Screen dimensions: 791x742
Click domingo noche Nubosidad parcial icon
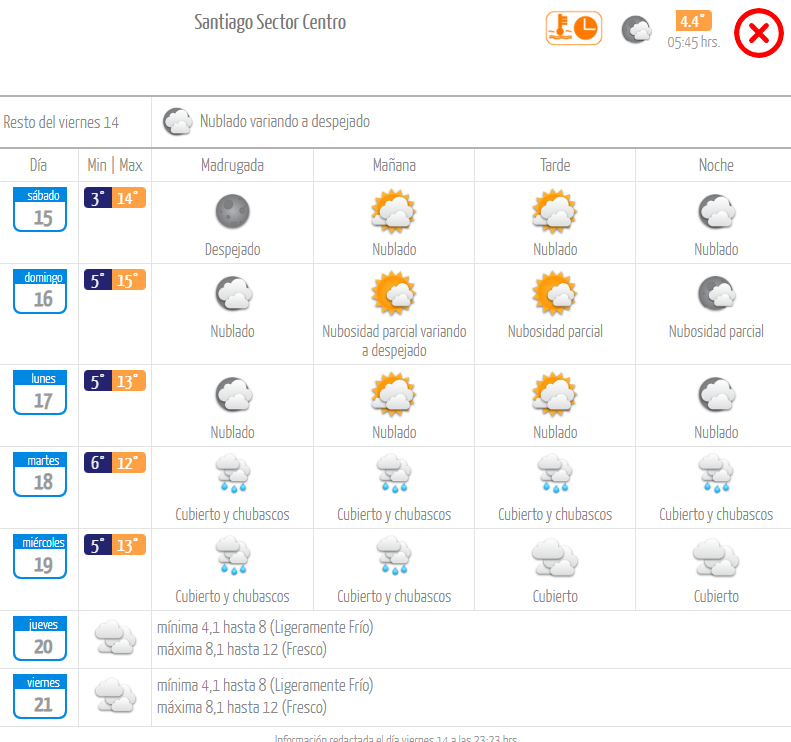pos(717,293)
